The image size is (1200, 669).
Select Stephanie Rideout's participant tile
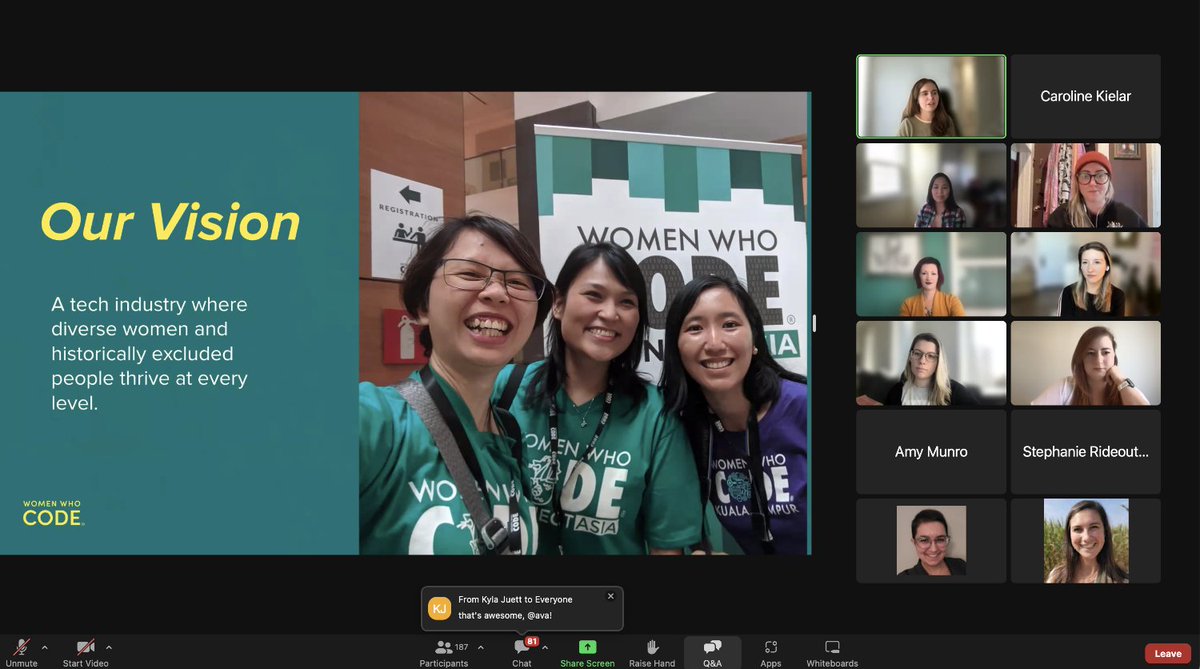tap(1086, 452)
